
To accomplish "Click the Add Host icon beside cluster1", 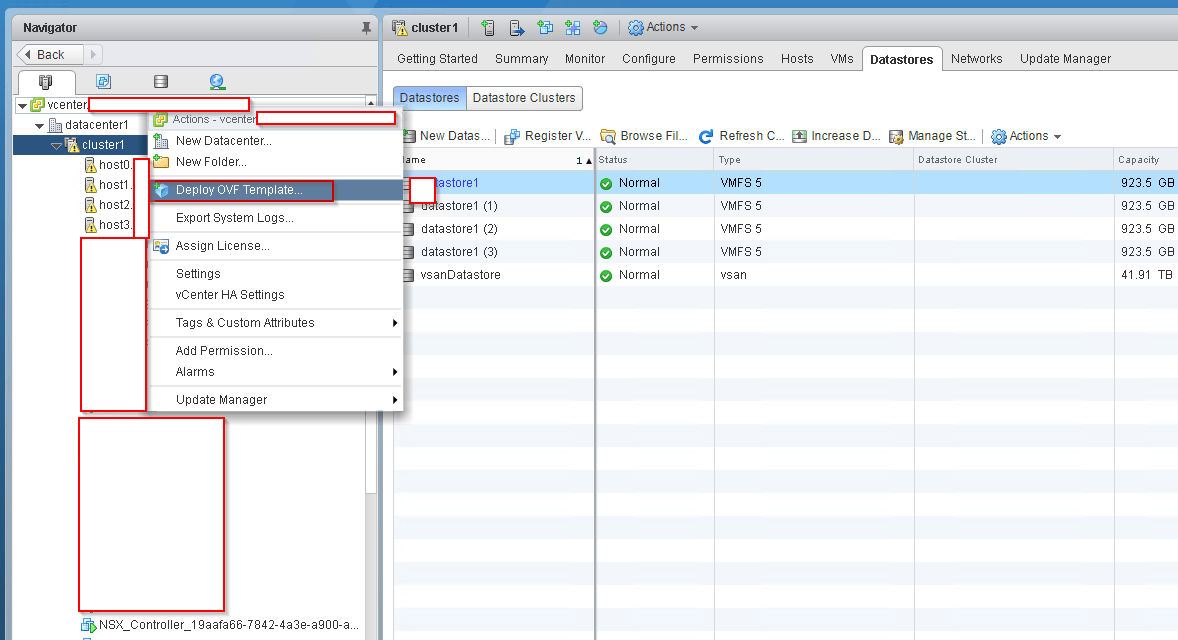I will click(x=488, y=28).
